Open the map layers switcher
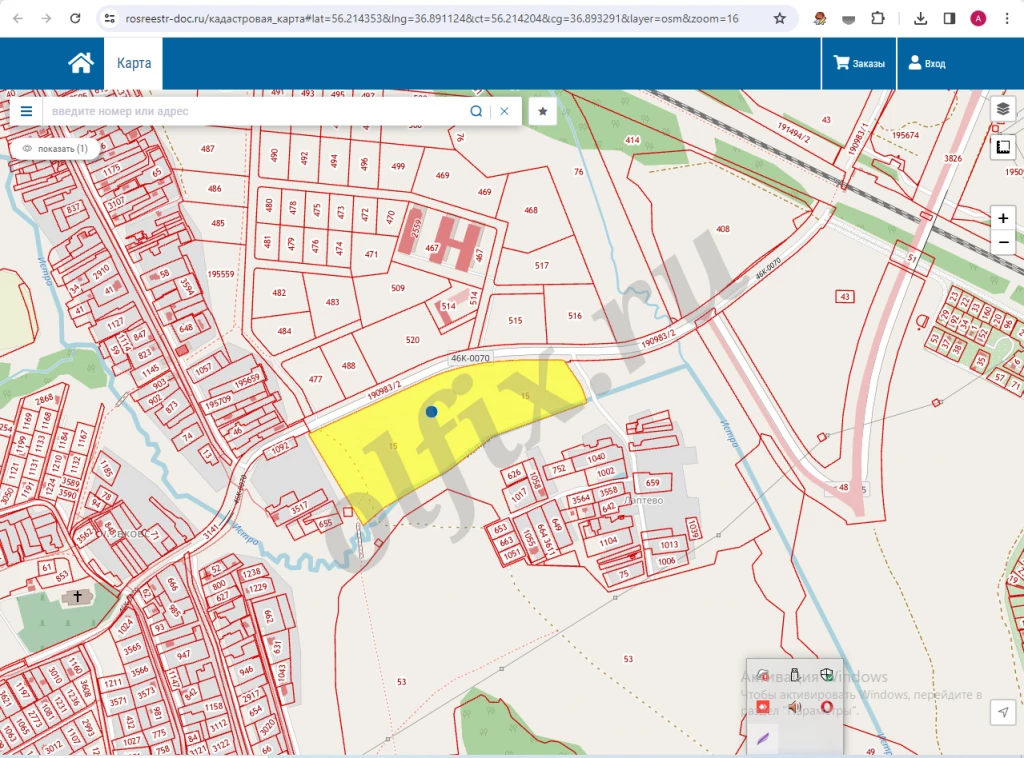 (x=1003, y=109)
